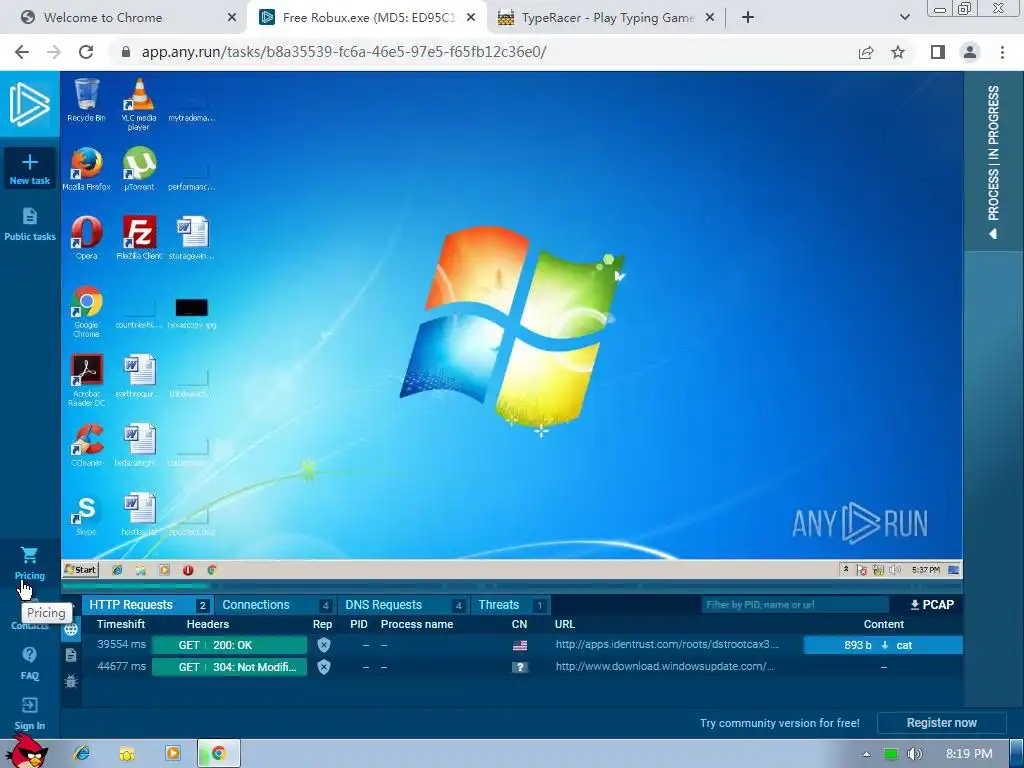The image size is (1024, 768).
Task: Switch to the Threats tab
Action: (511, 605)
